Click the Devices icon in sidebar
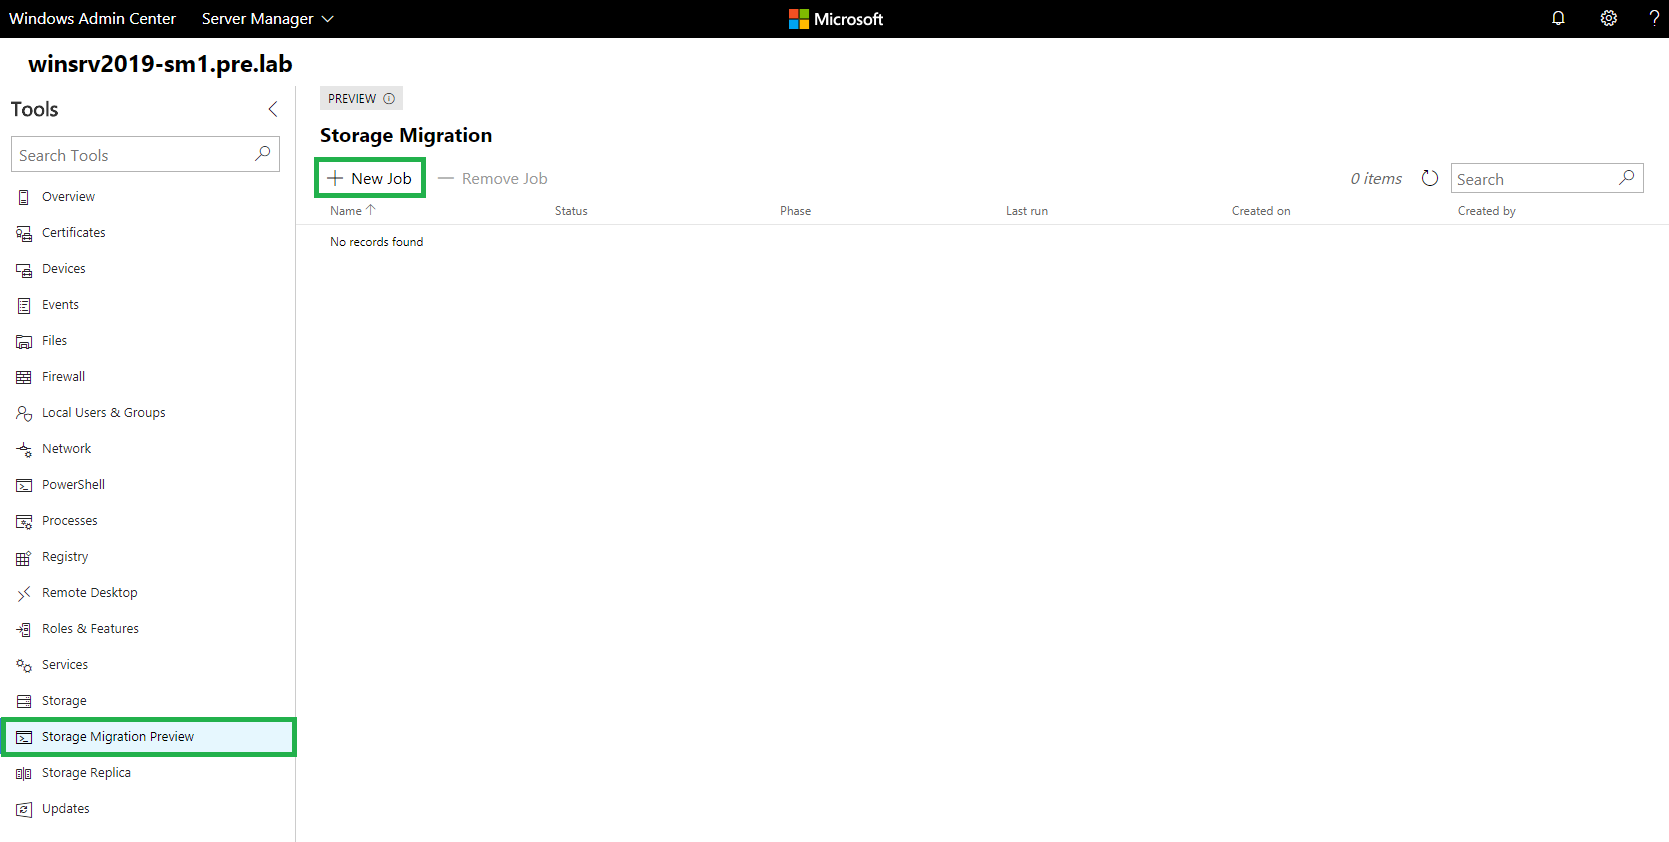This screenshot has height=842, width=1669. pos(24,269)
